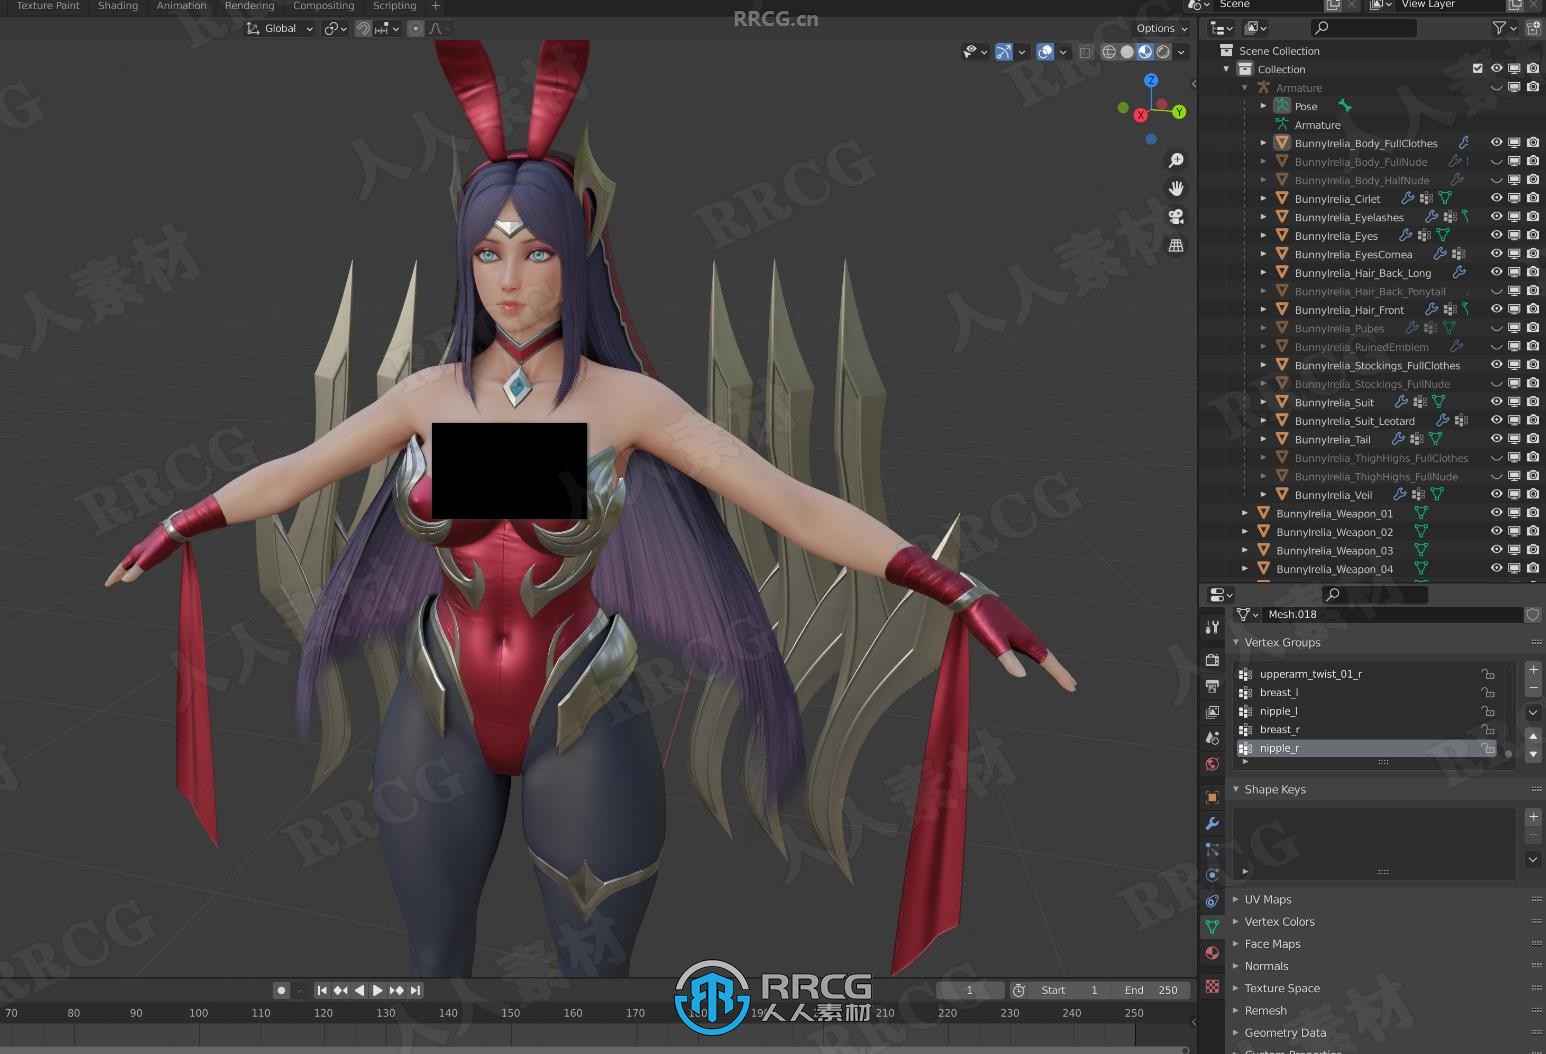
Task: Open the Material properties tab
Action: [x=1212, y=953]
